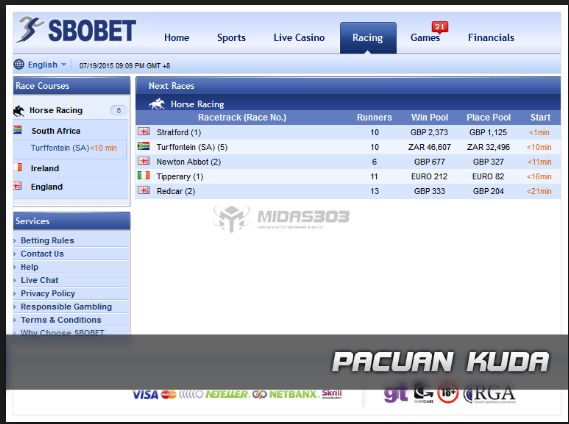Open the Sports tab
This screenshot has width=569, height=424.
tap(231, 38)
